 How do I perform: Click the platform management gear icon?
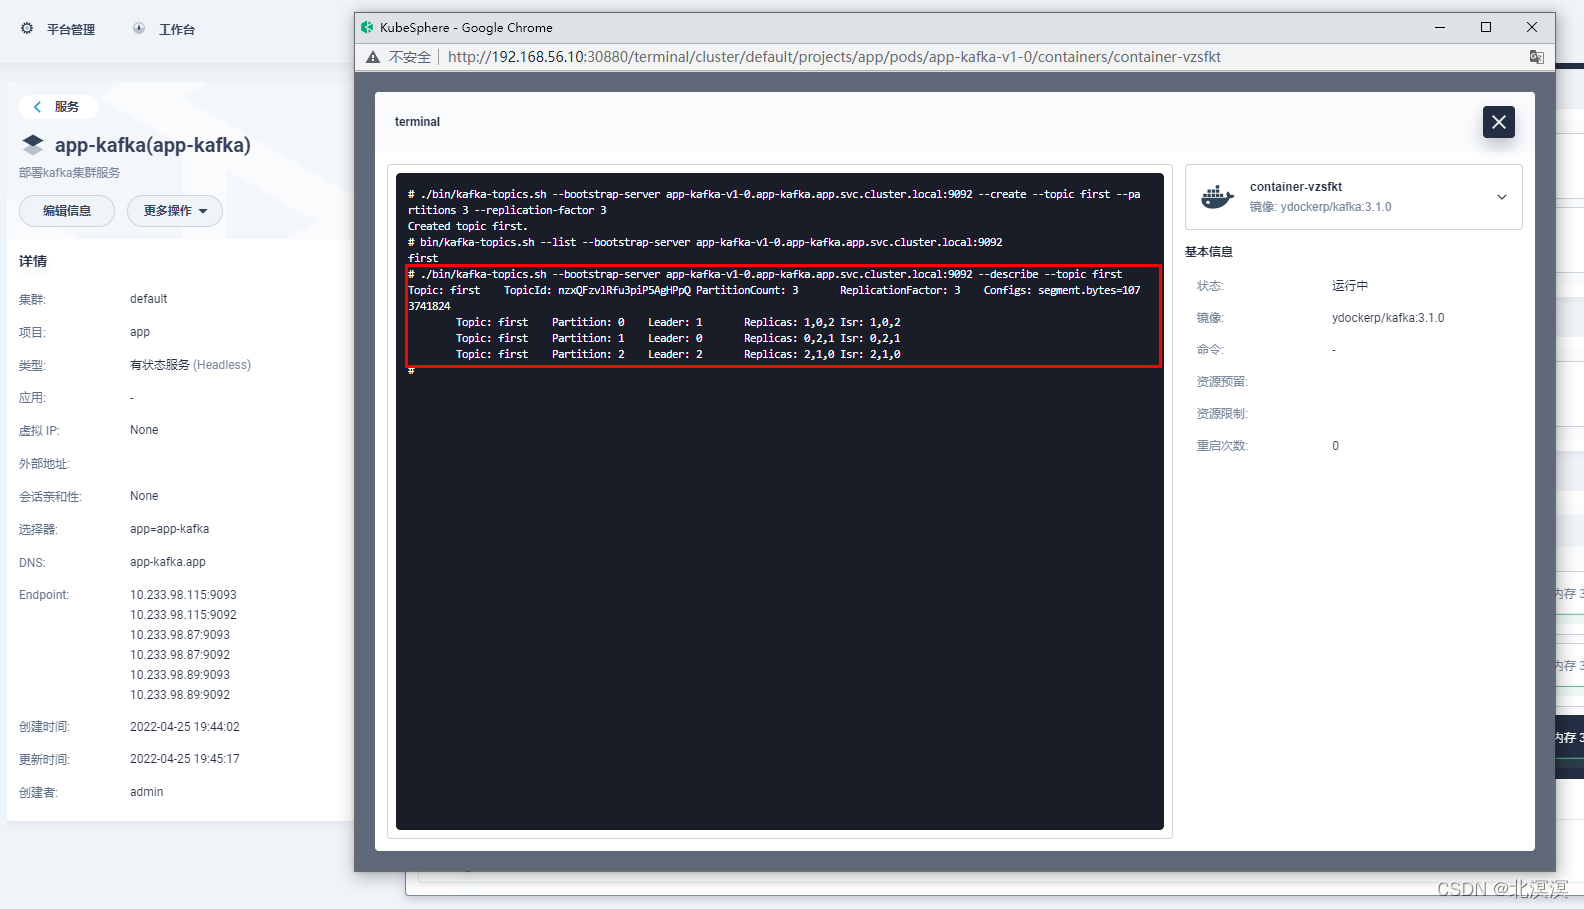pos(27,29)
